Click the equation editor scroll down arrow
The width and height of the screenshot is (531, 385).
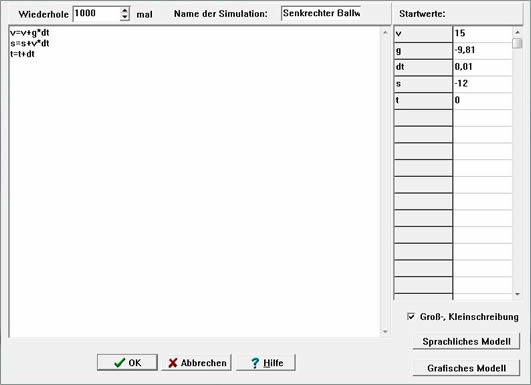(x=385, y=331)
